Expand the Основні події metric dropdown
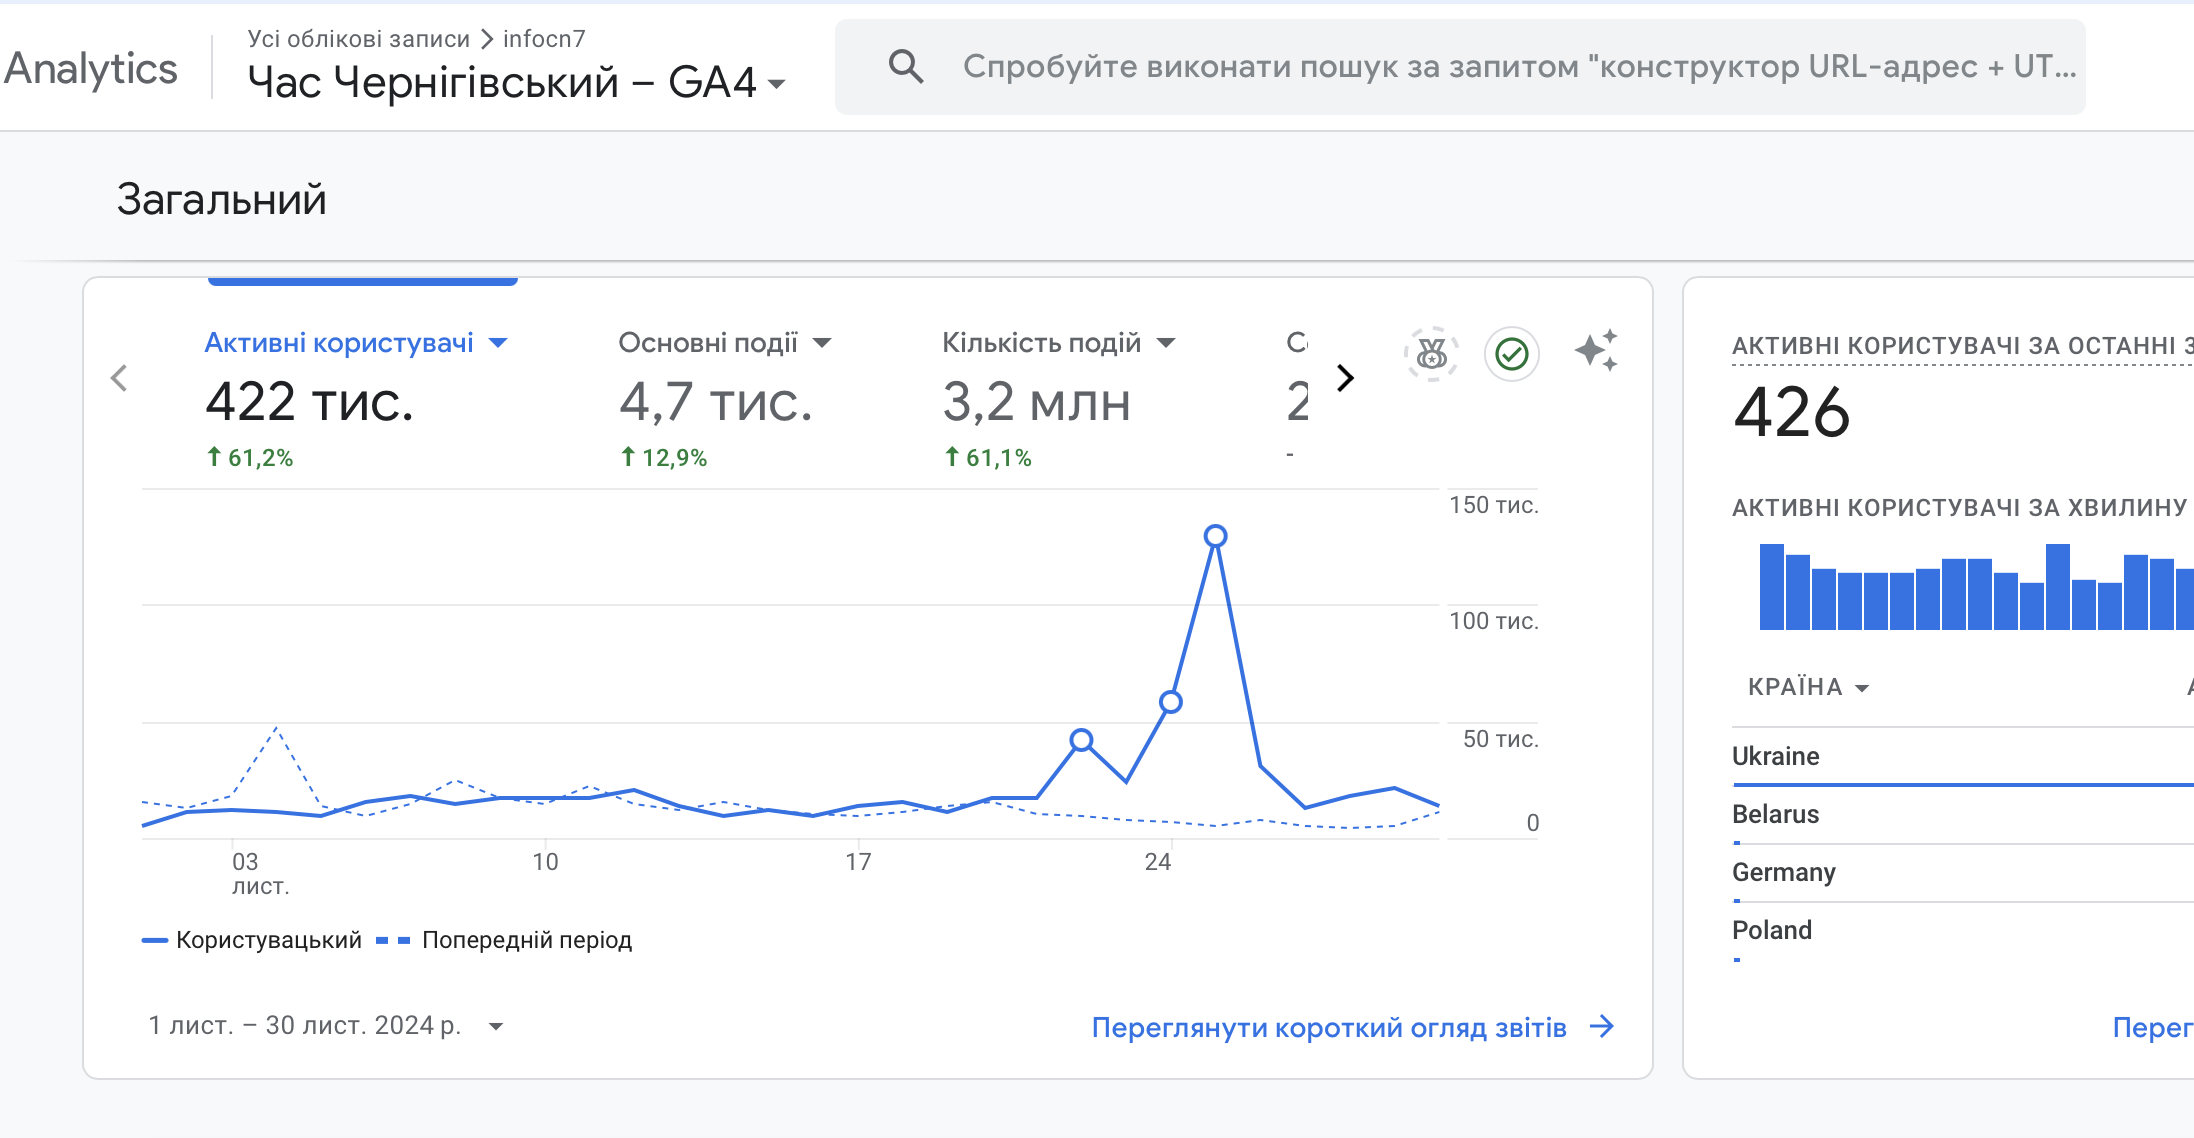2194x1138 pixels. click(x=822, y=343)
